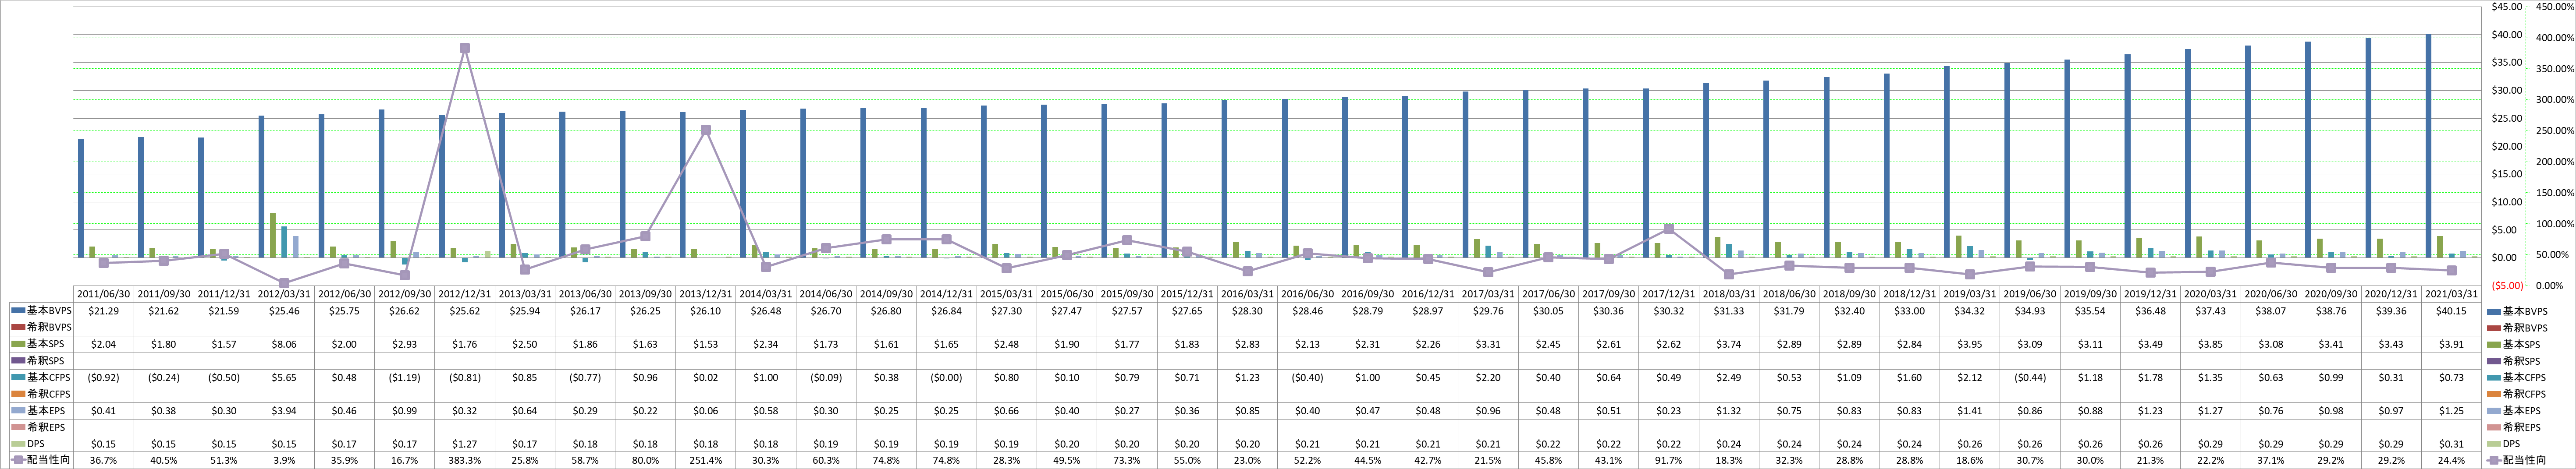Click the 3.9% cell in the 配当性向 row
This screenshot has height=469, width=2576.
coord(285,460)
